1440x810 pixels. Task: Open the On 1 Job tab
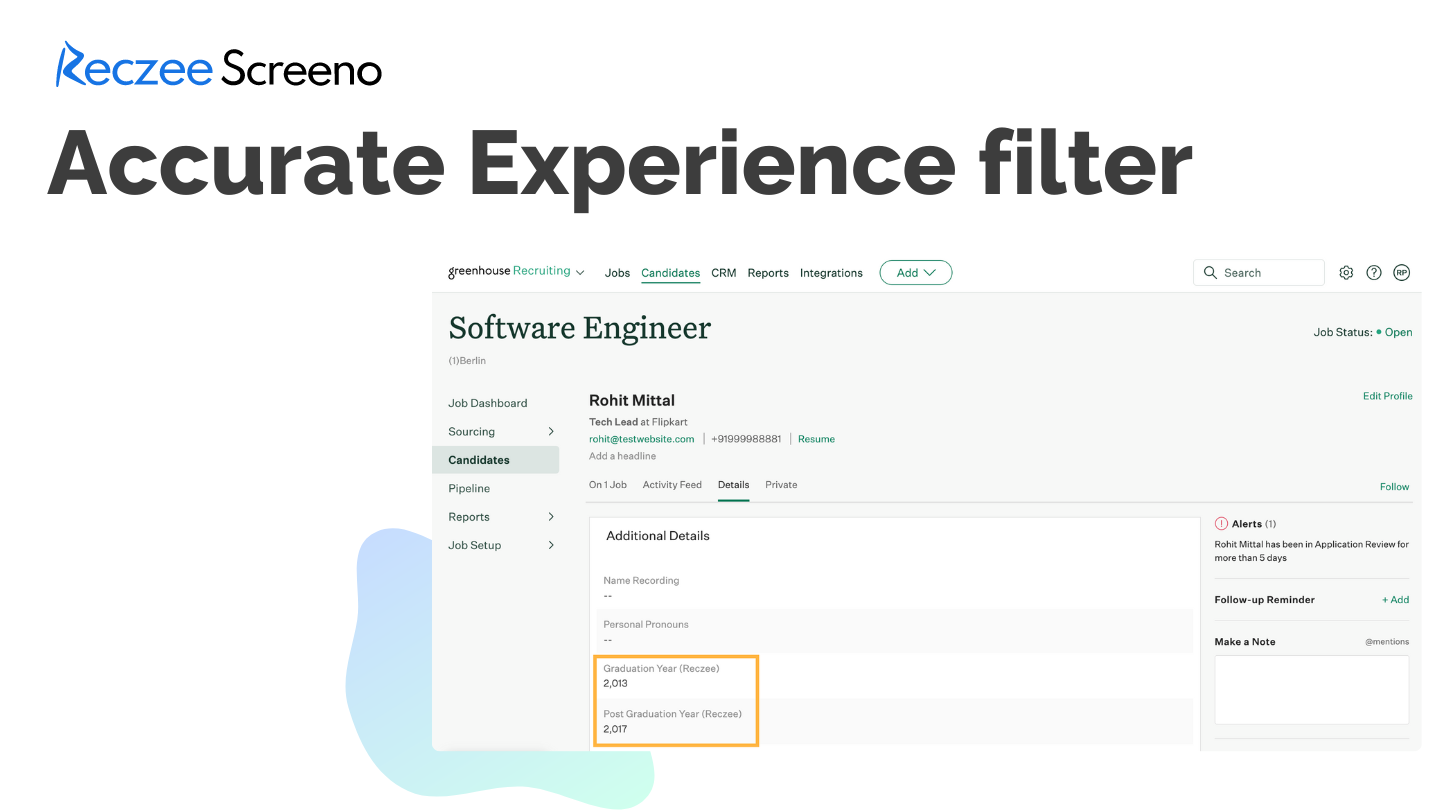click(608, 485)
